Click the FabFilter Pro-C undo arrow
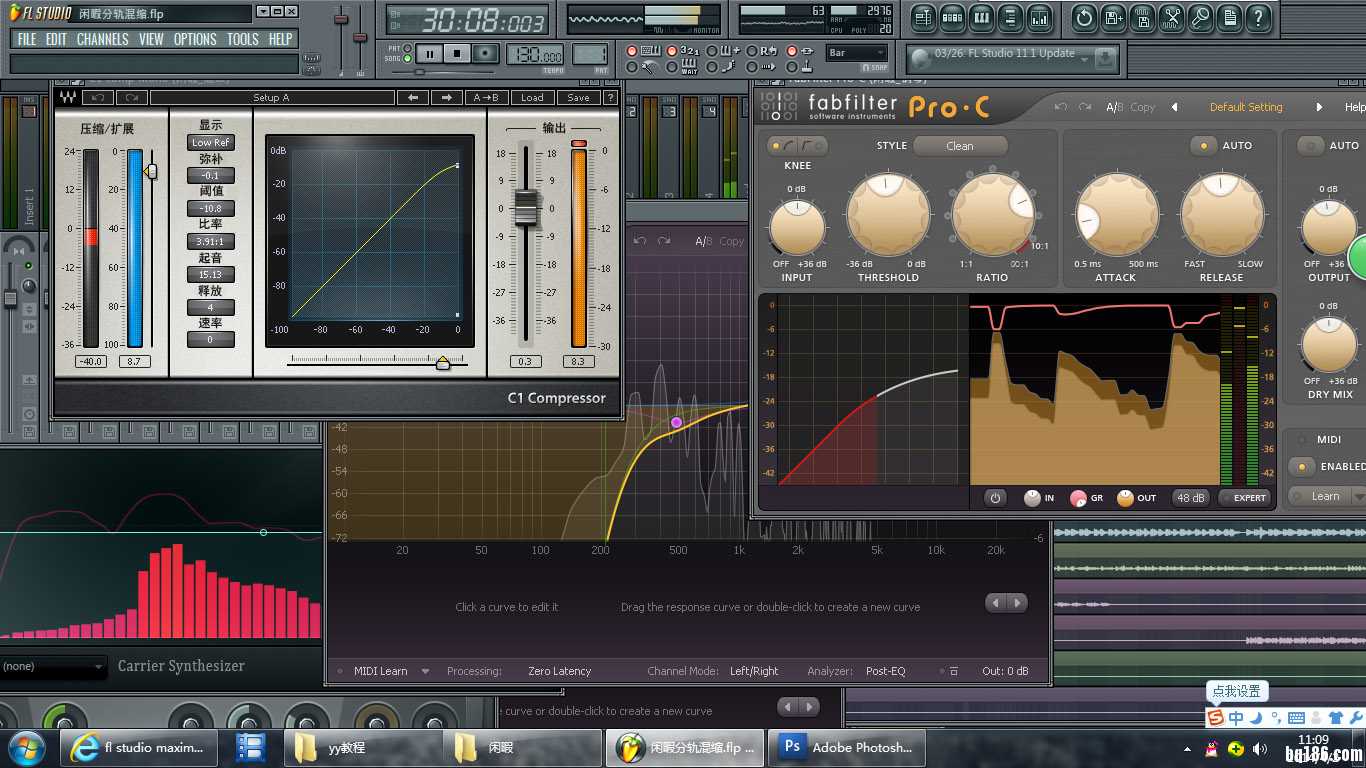Image resolution: width=1366 pixels, height=768 pixels. click(x=1060, y=107)
